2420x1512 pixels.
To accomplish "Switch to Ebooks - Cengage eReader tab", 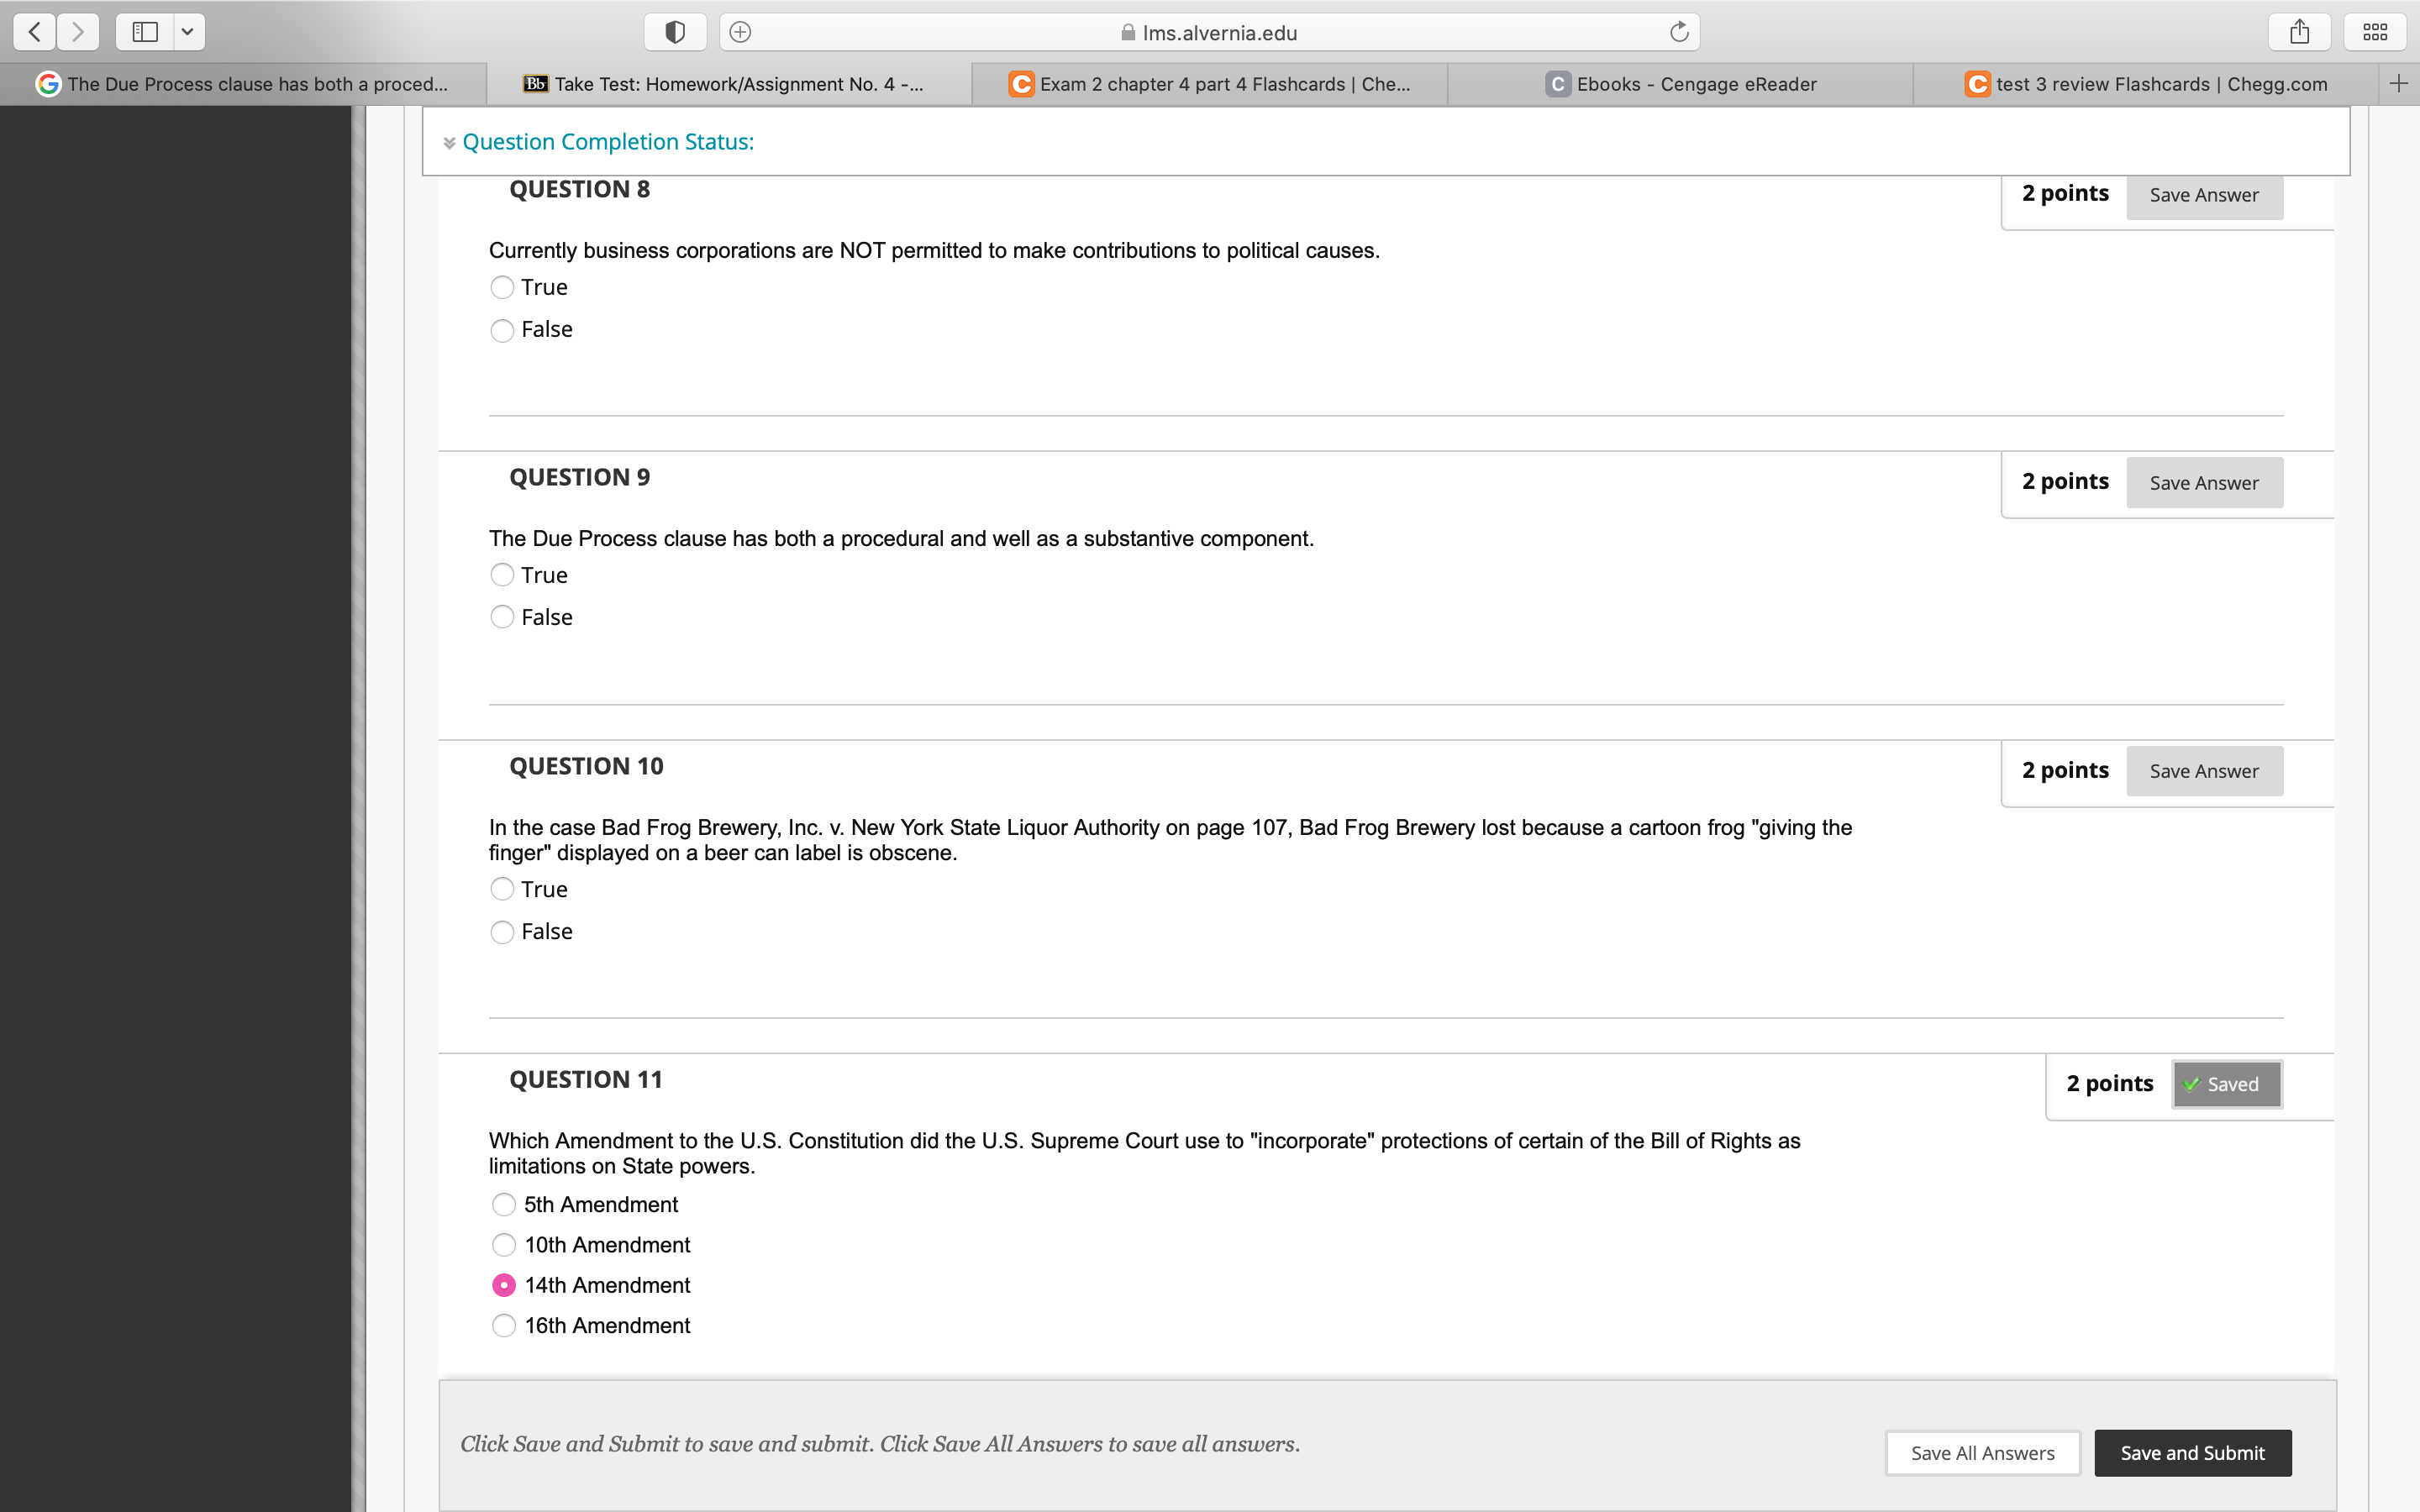I will click(x=1680, y=84).
